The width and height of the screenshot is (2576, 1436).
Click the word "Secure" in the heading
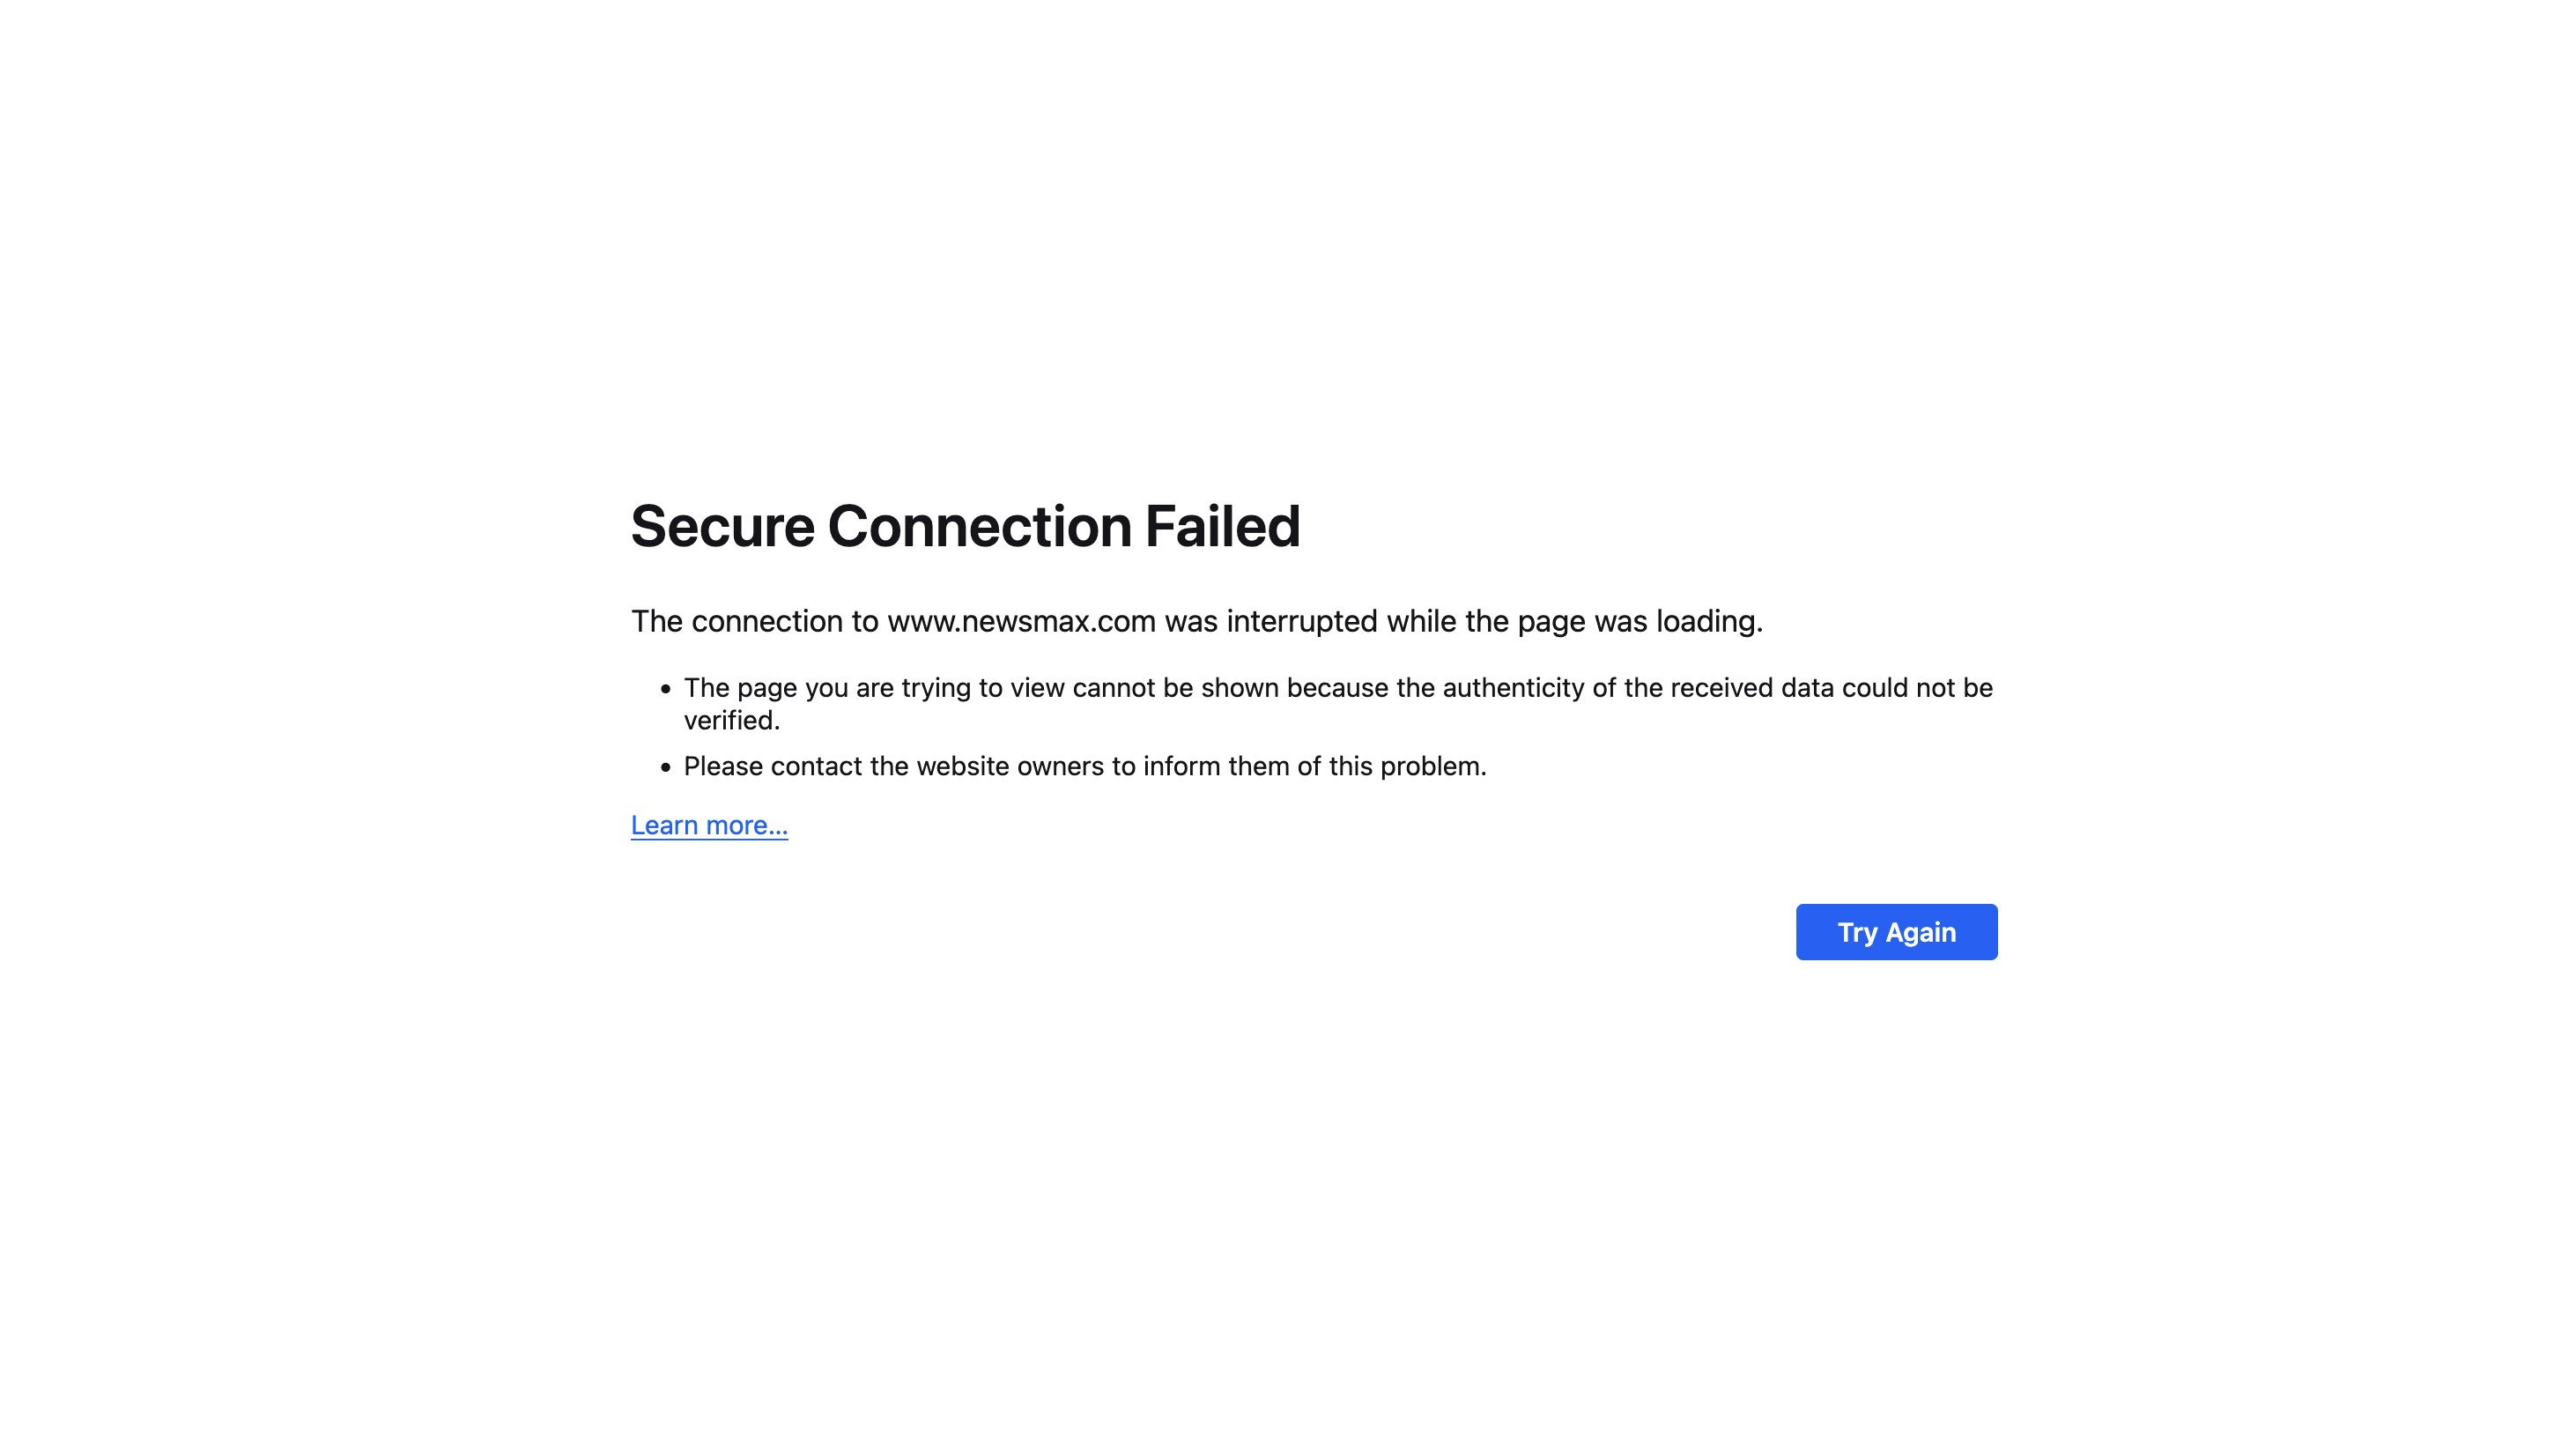[x=722, y=527]
